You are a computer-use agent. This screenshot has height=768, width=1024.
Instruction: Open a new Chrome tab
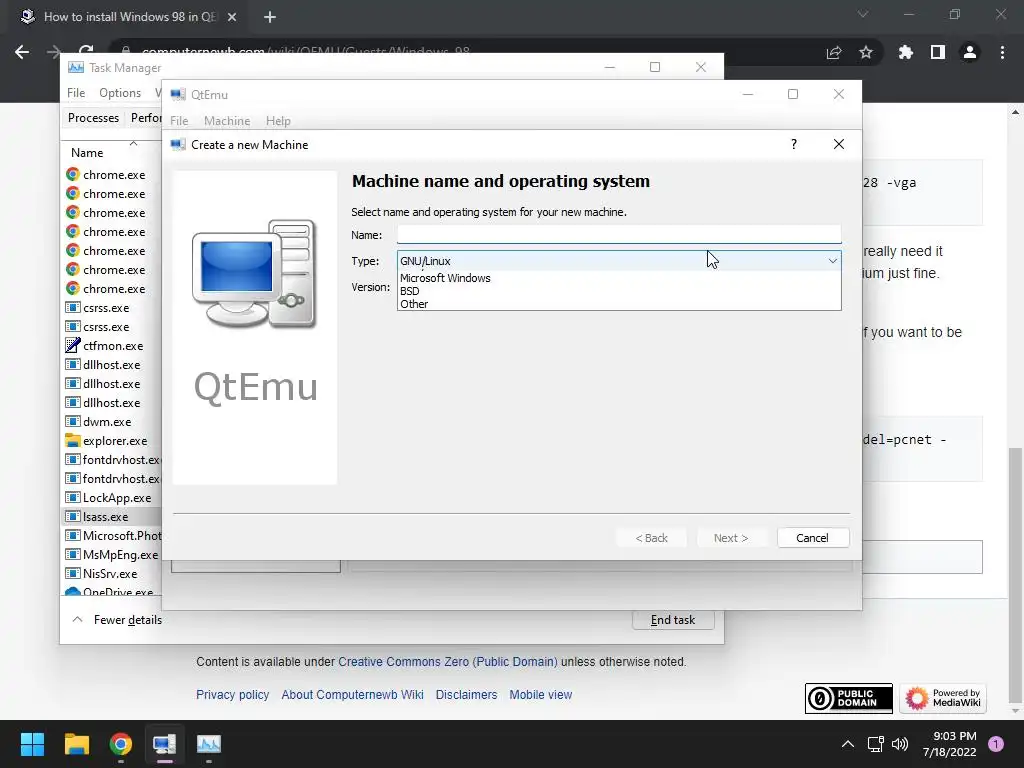pyautogui.click(x=270, y=17)
